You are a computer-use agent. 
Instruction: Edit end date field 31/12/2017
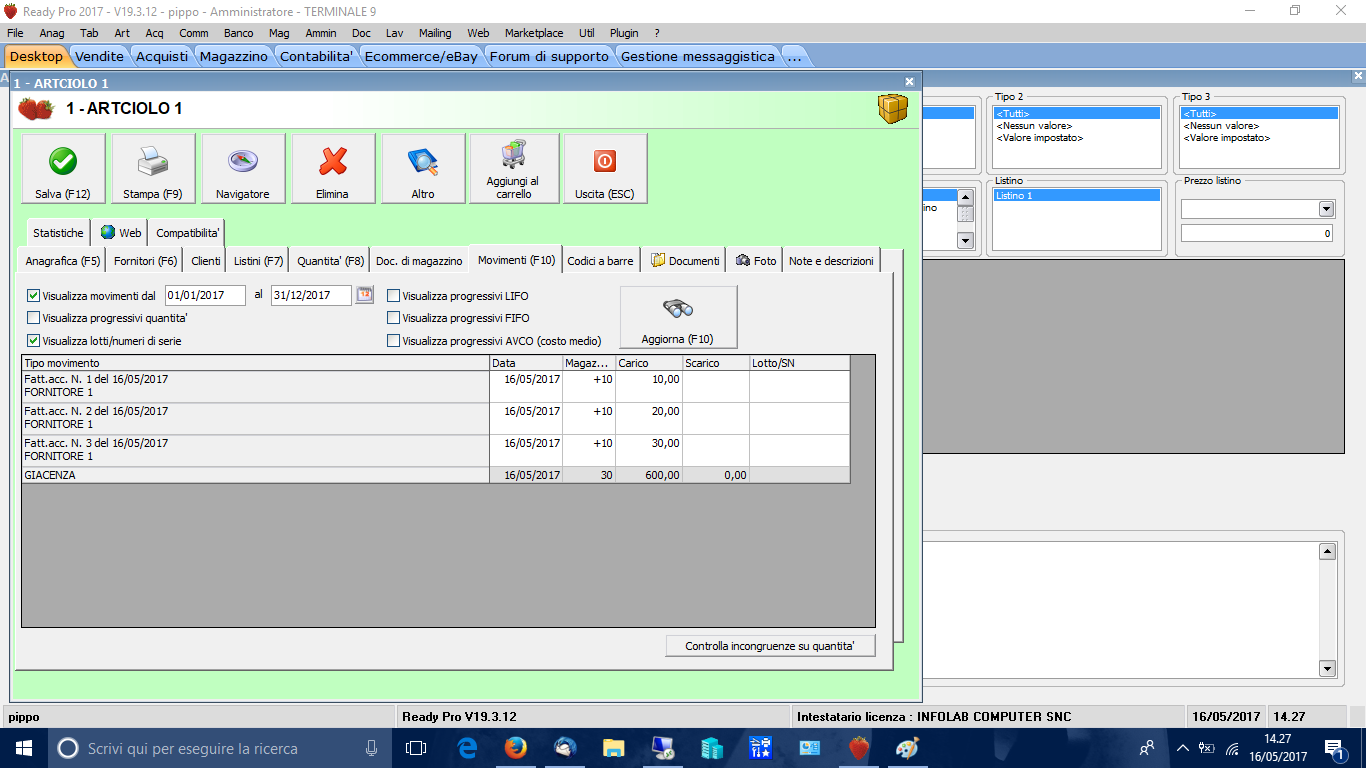coord(311,295)
